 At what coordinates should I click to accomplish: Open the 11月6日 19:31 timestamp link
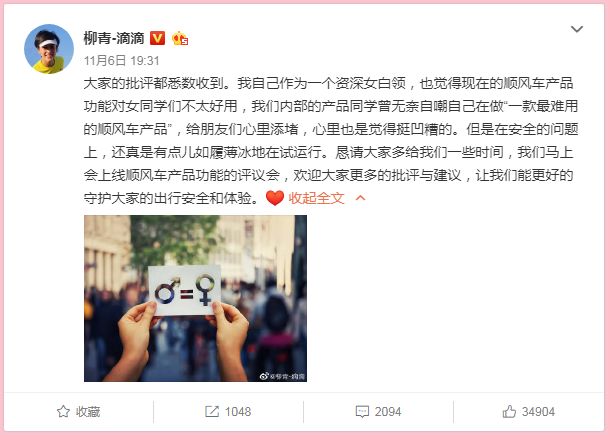122,60
